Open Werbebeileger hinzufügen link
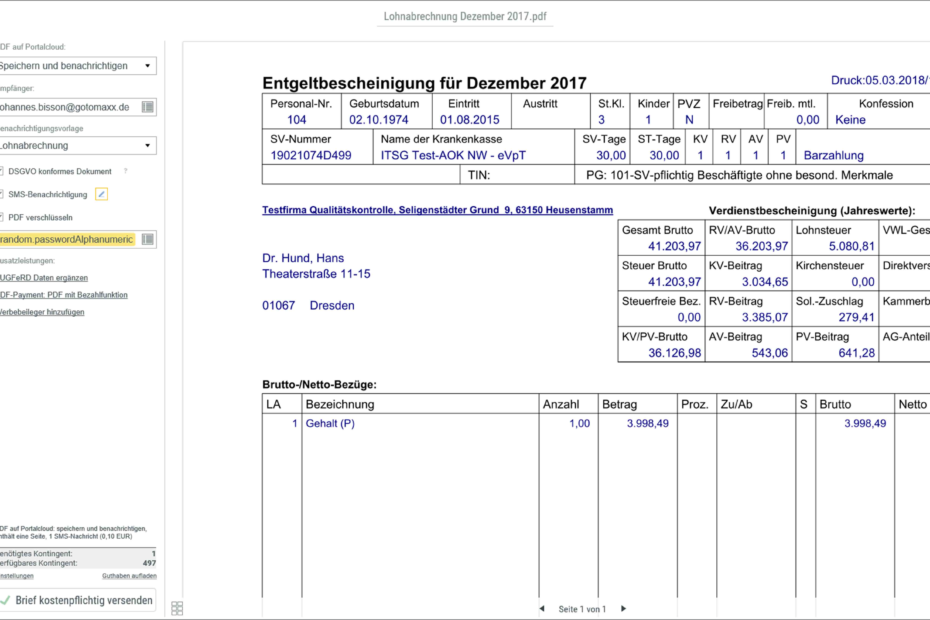Screen dimensions: 930x620 [x=42, y=312]
